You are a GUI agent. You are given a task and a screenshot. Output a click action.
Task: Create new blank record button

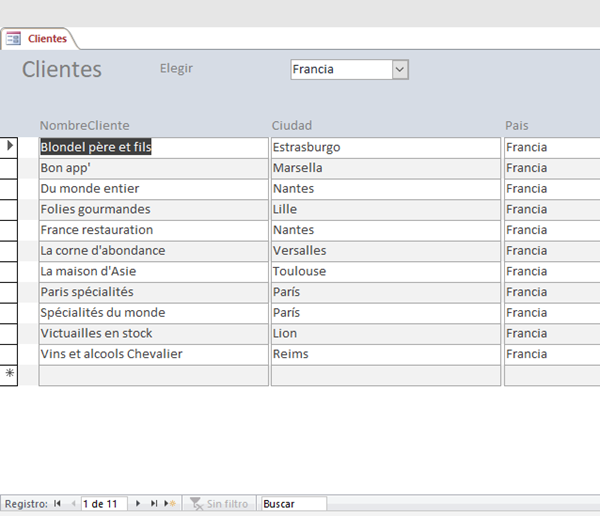click(x=170, y=504)
